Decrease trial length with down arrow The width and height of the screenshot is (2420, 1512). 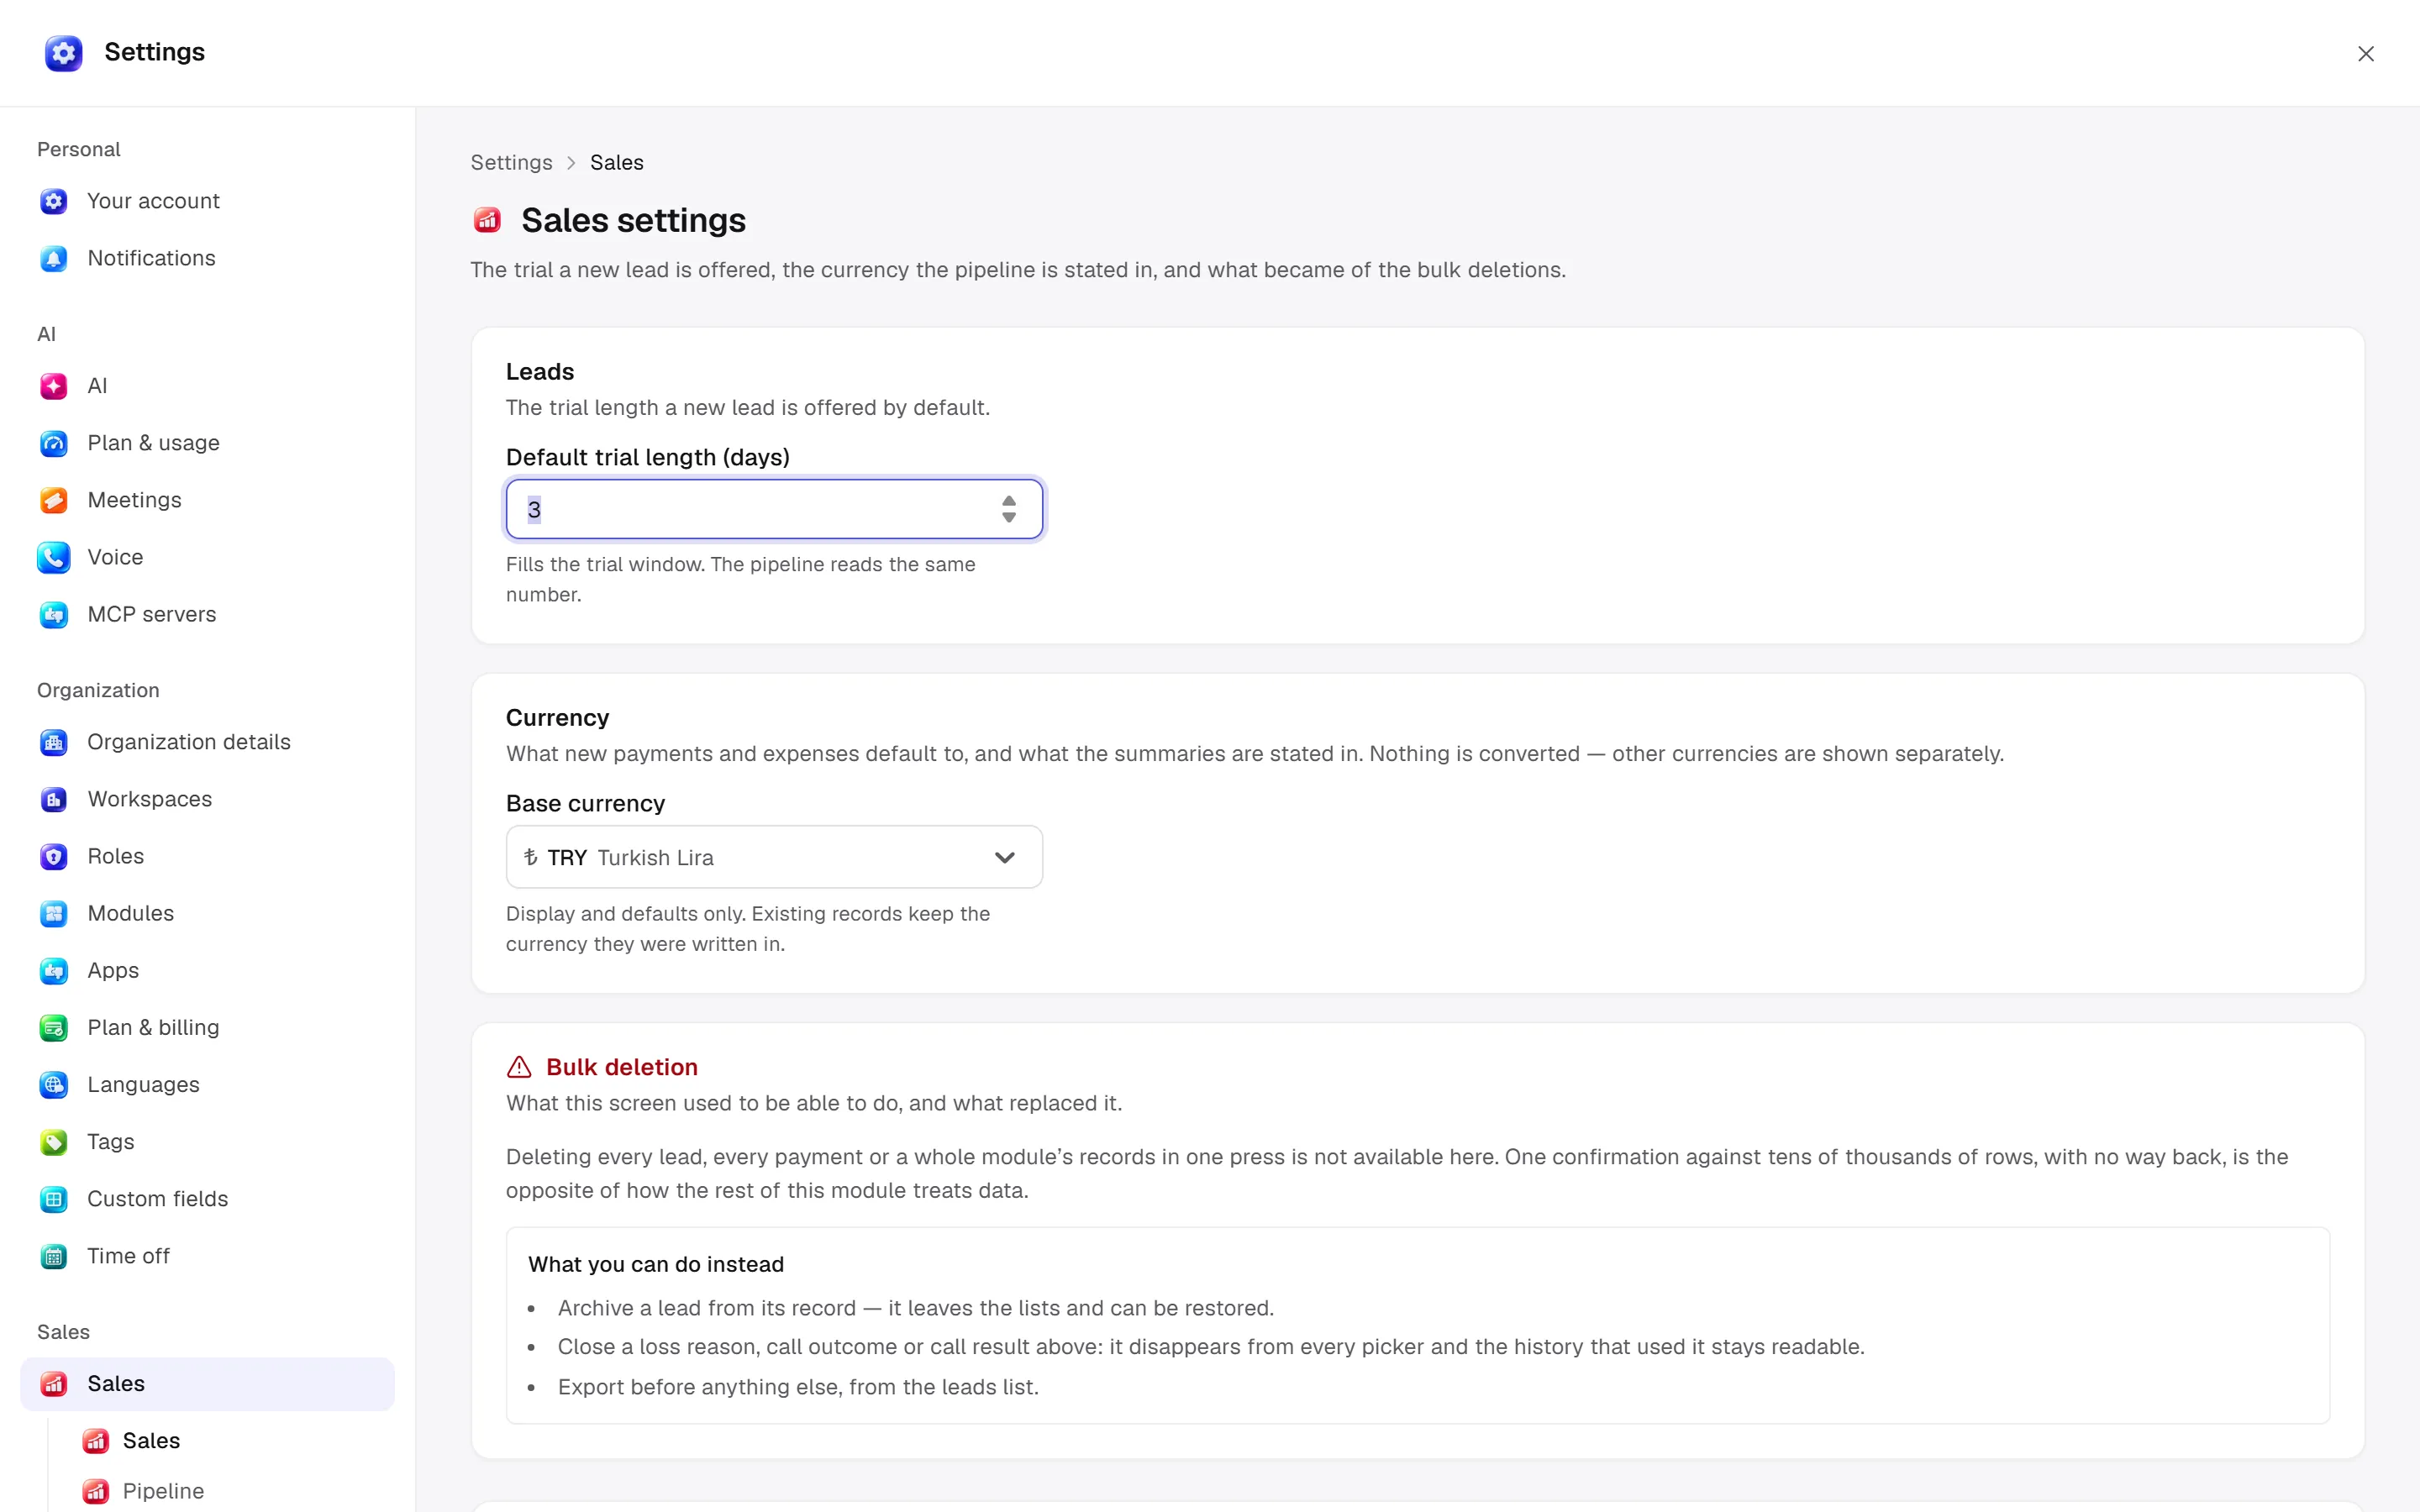click(1009, 517)
